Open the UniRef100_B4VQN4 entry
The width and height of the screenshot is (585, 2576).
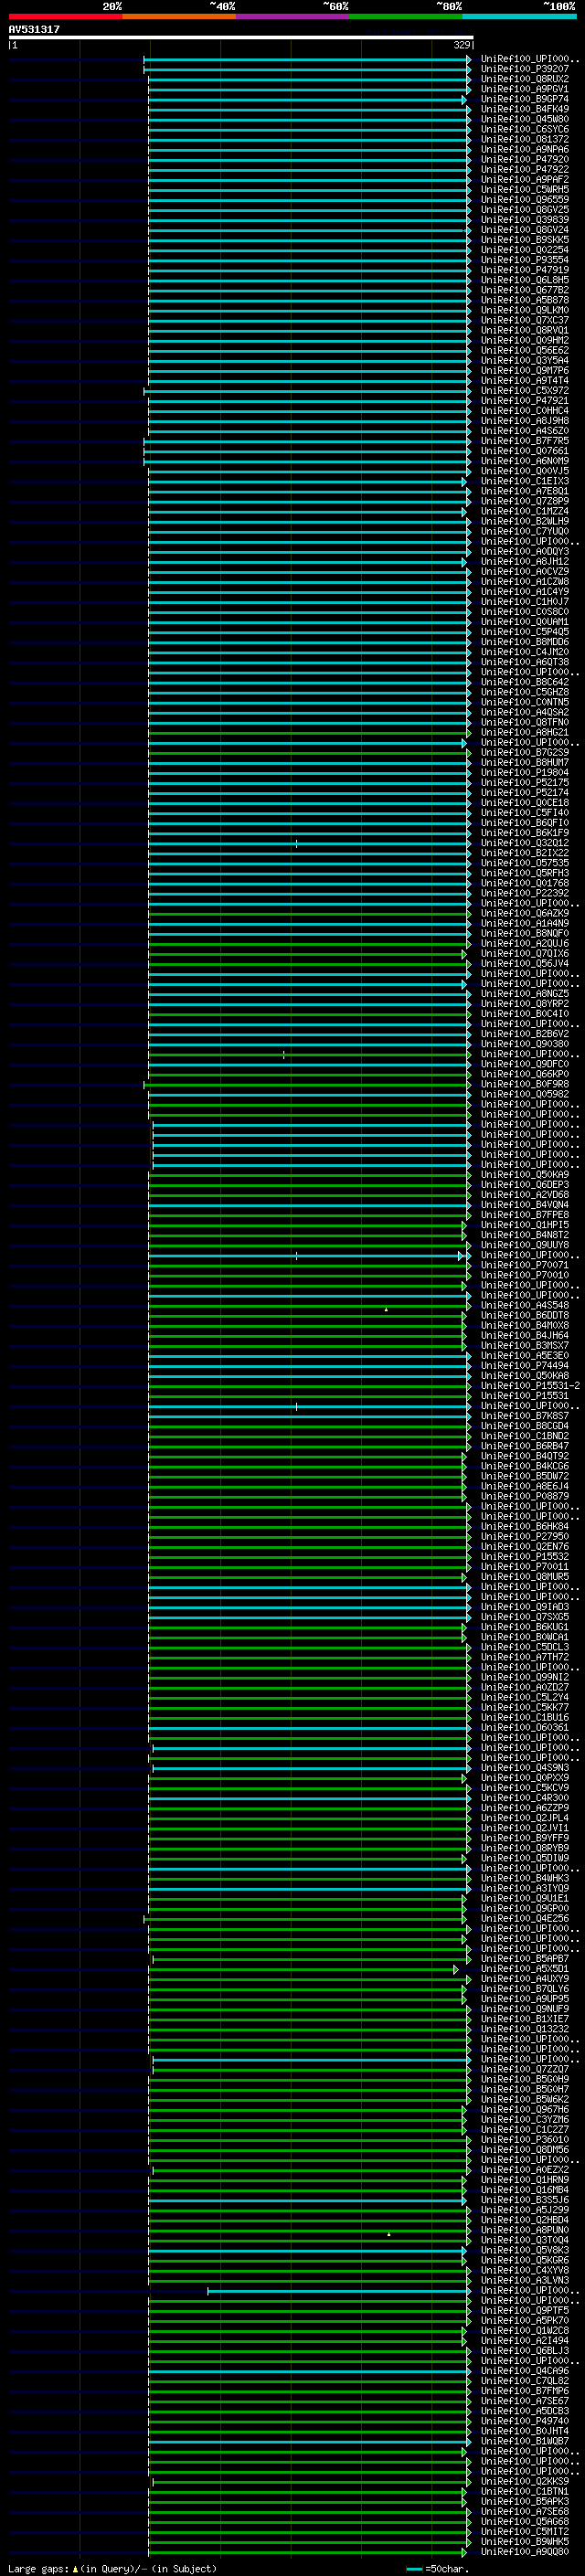(524, 1204)
